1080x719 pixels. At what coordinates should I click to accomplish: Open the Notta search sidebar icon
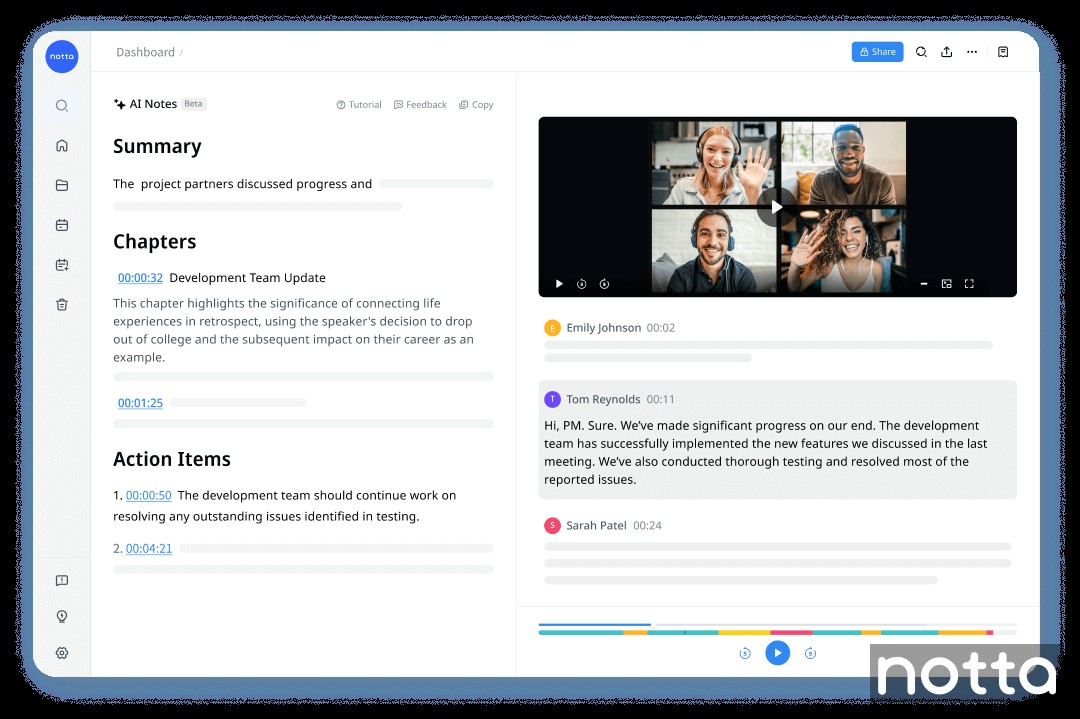click(x=62, y=105)
